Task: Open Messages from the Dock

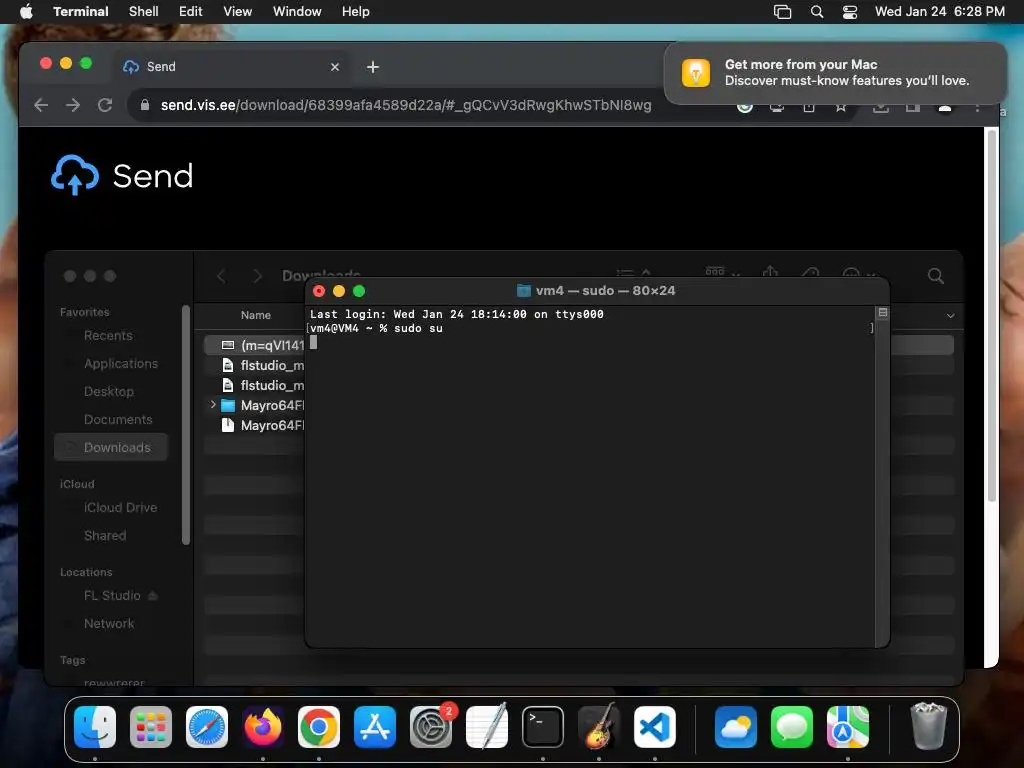Action: tap(792, 727)
